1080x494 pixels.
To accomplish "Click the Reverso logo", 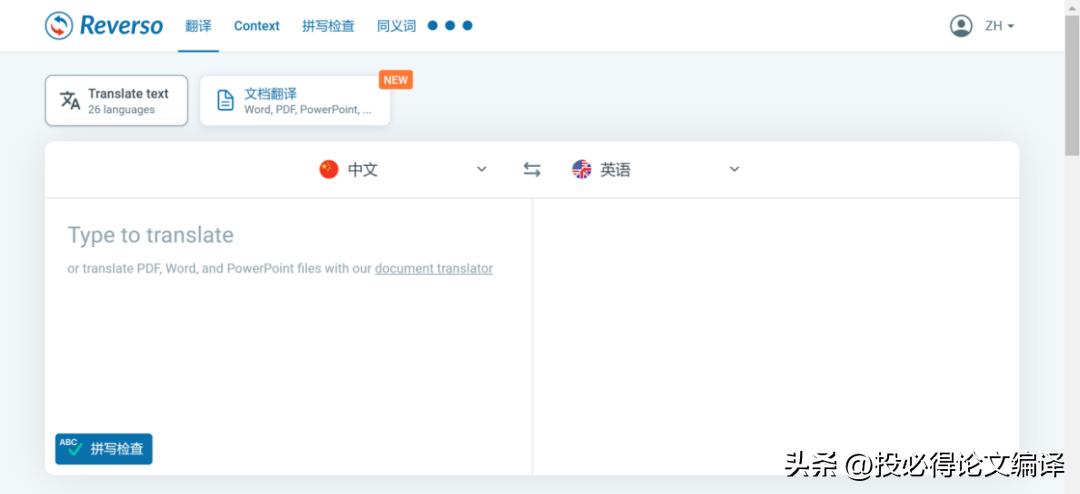I will [x=104, y=25].
